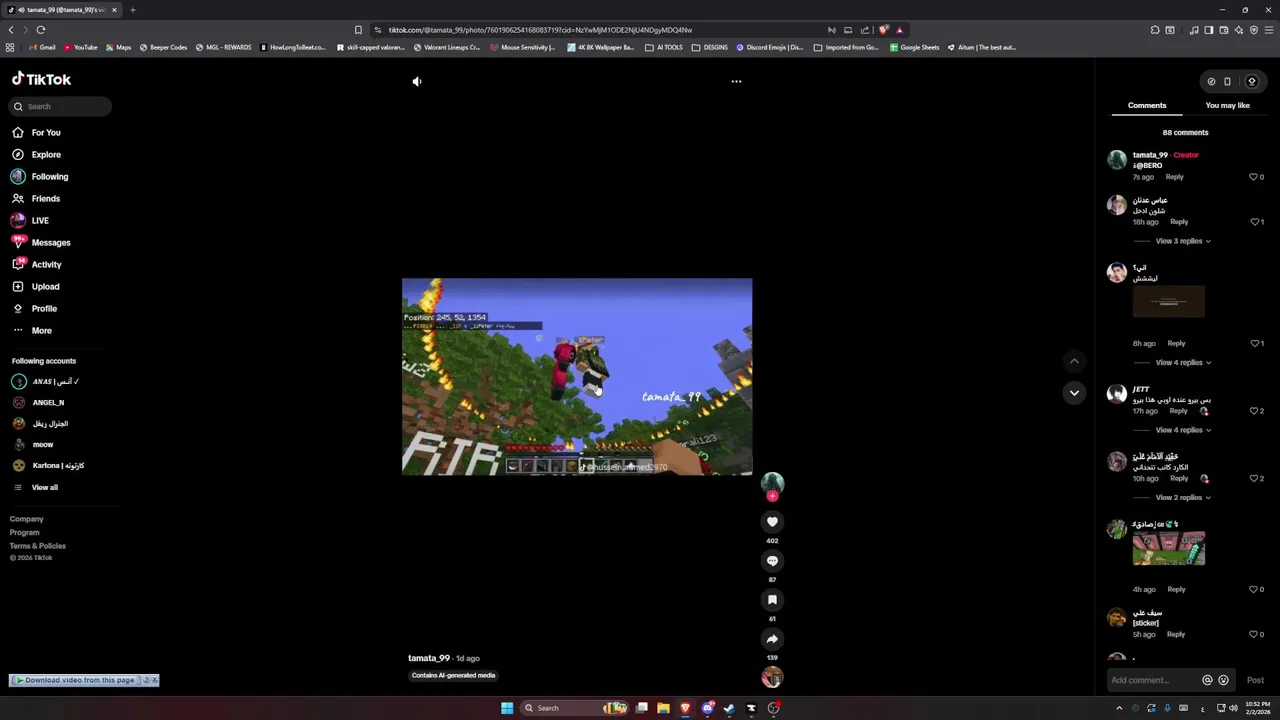This screenshot has height=720, width=1280.
Task: Expand View 3 replies
Action: [1183, 241]
